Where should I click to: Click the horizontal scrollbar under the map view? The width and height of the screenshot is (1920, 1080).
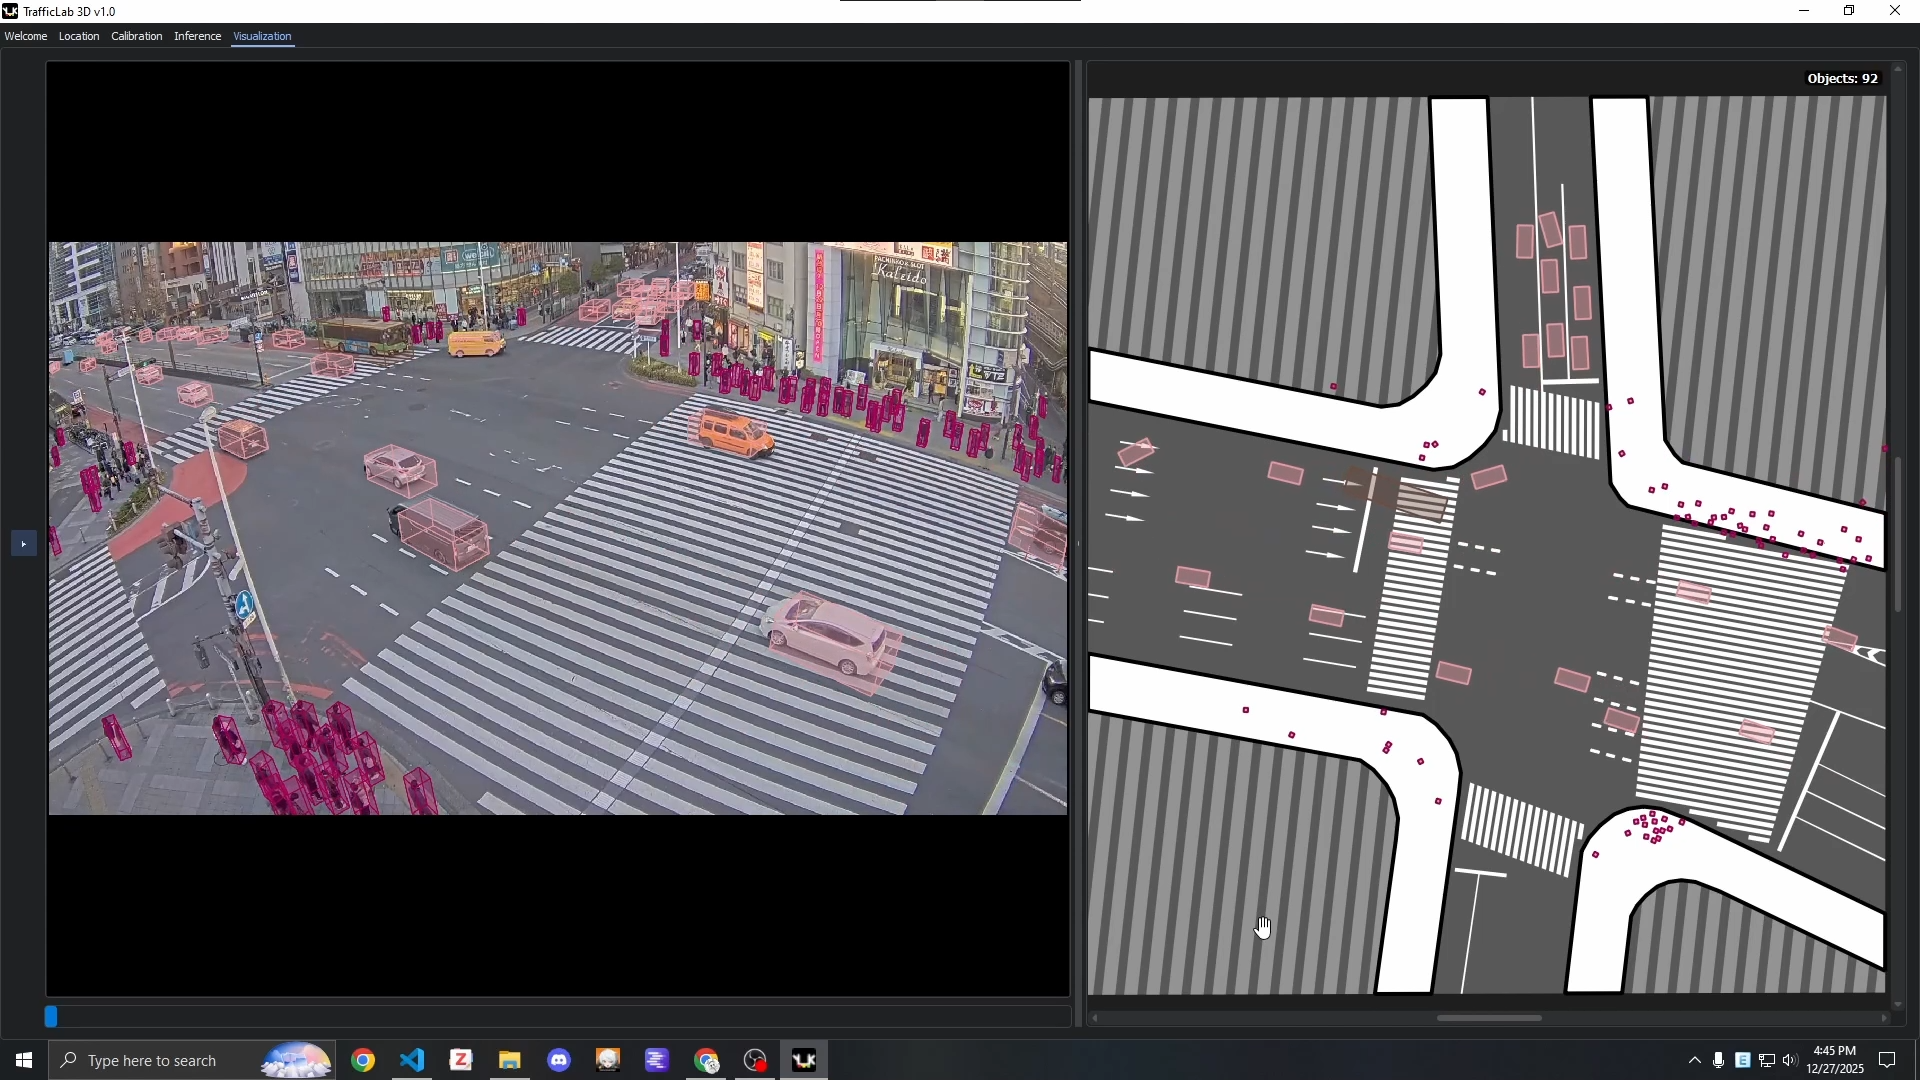pos(1489,1017)
